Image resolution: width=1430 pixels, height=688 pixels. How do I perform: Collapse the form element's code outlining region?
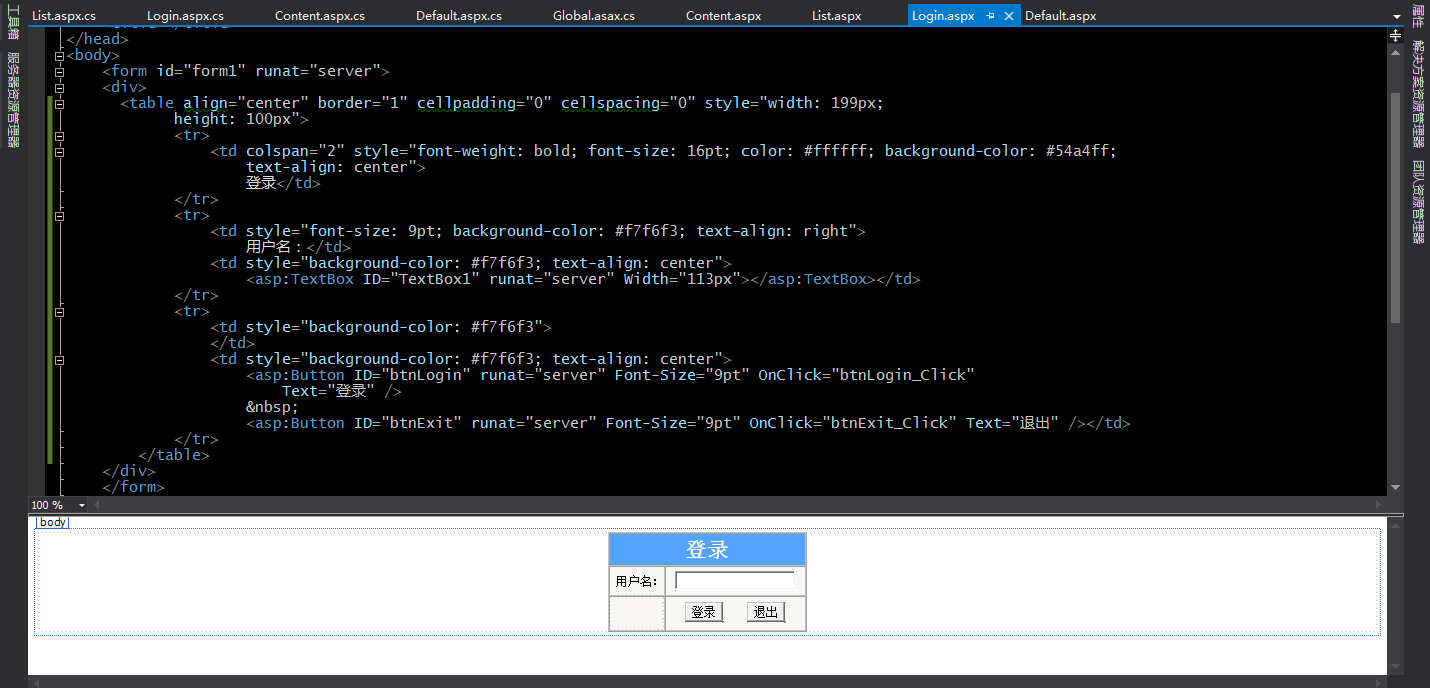pyautogui.click(x=60, y=71)
